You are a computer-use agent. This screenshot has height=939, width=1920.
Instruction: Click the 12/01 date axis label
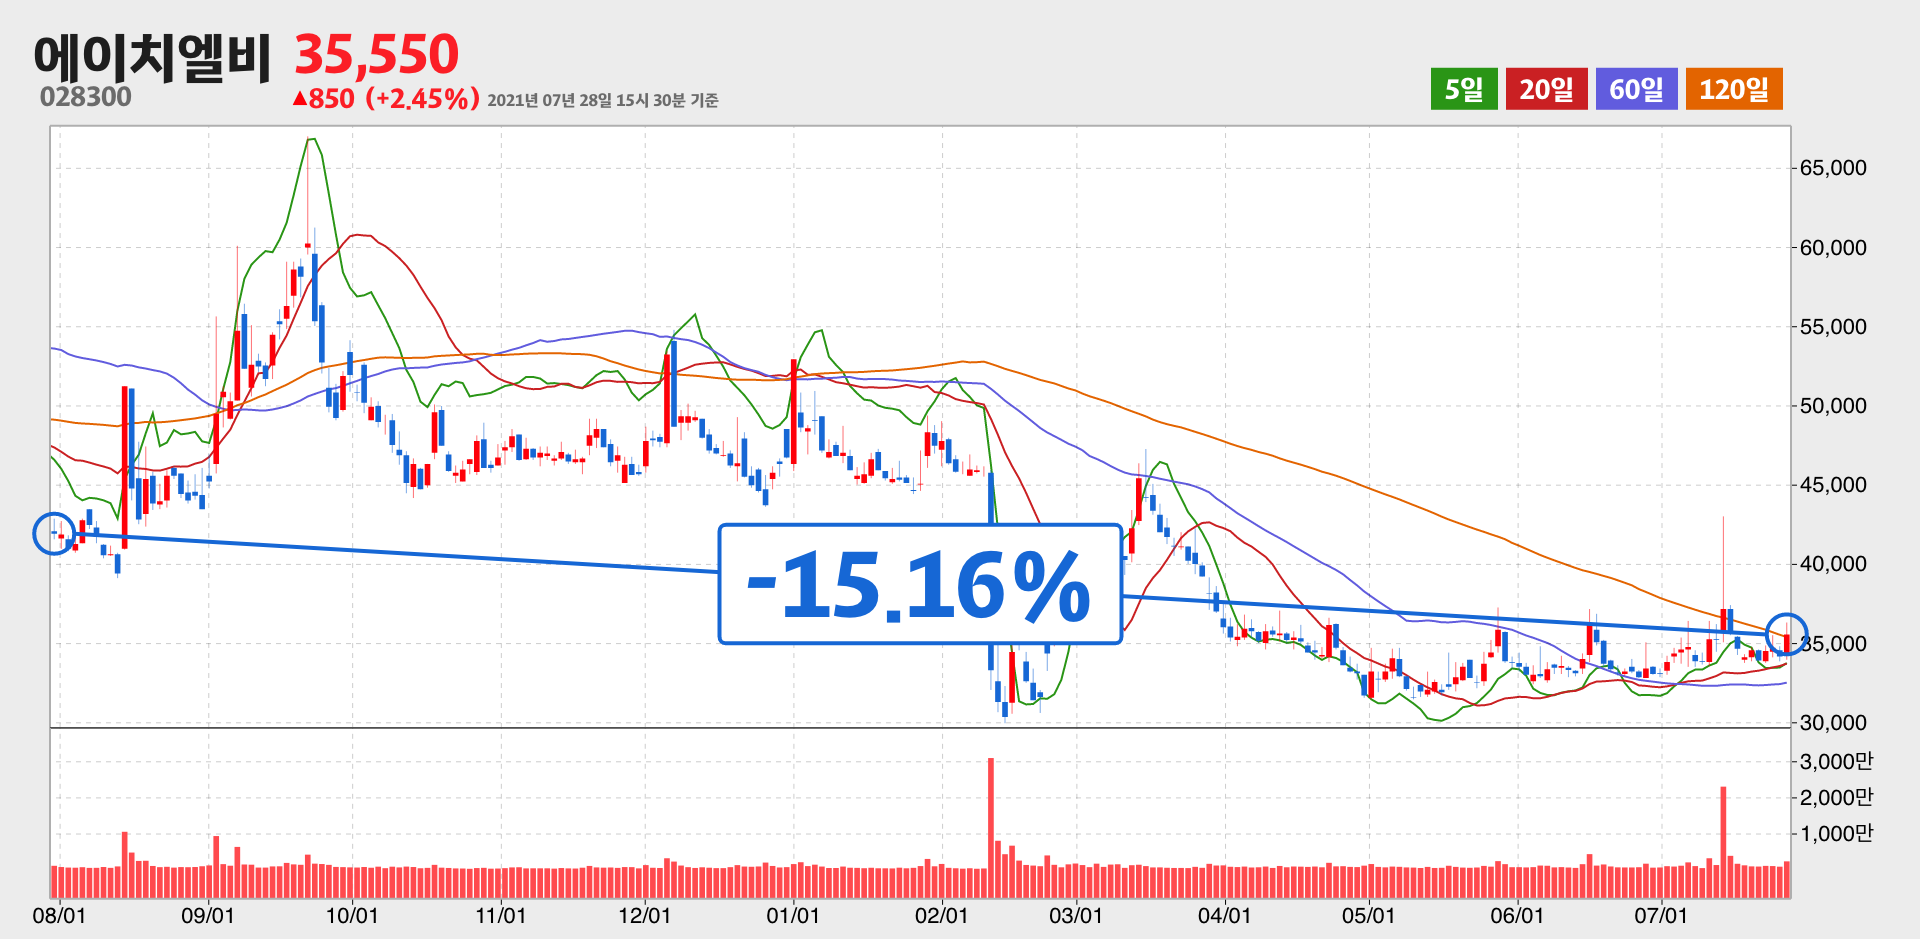tap(645, 915)
